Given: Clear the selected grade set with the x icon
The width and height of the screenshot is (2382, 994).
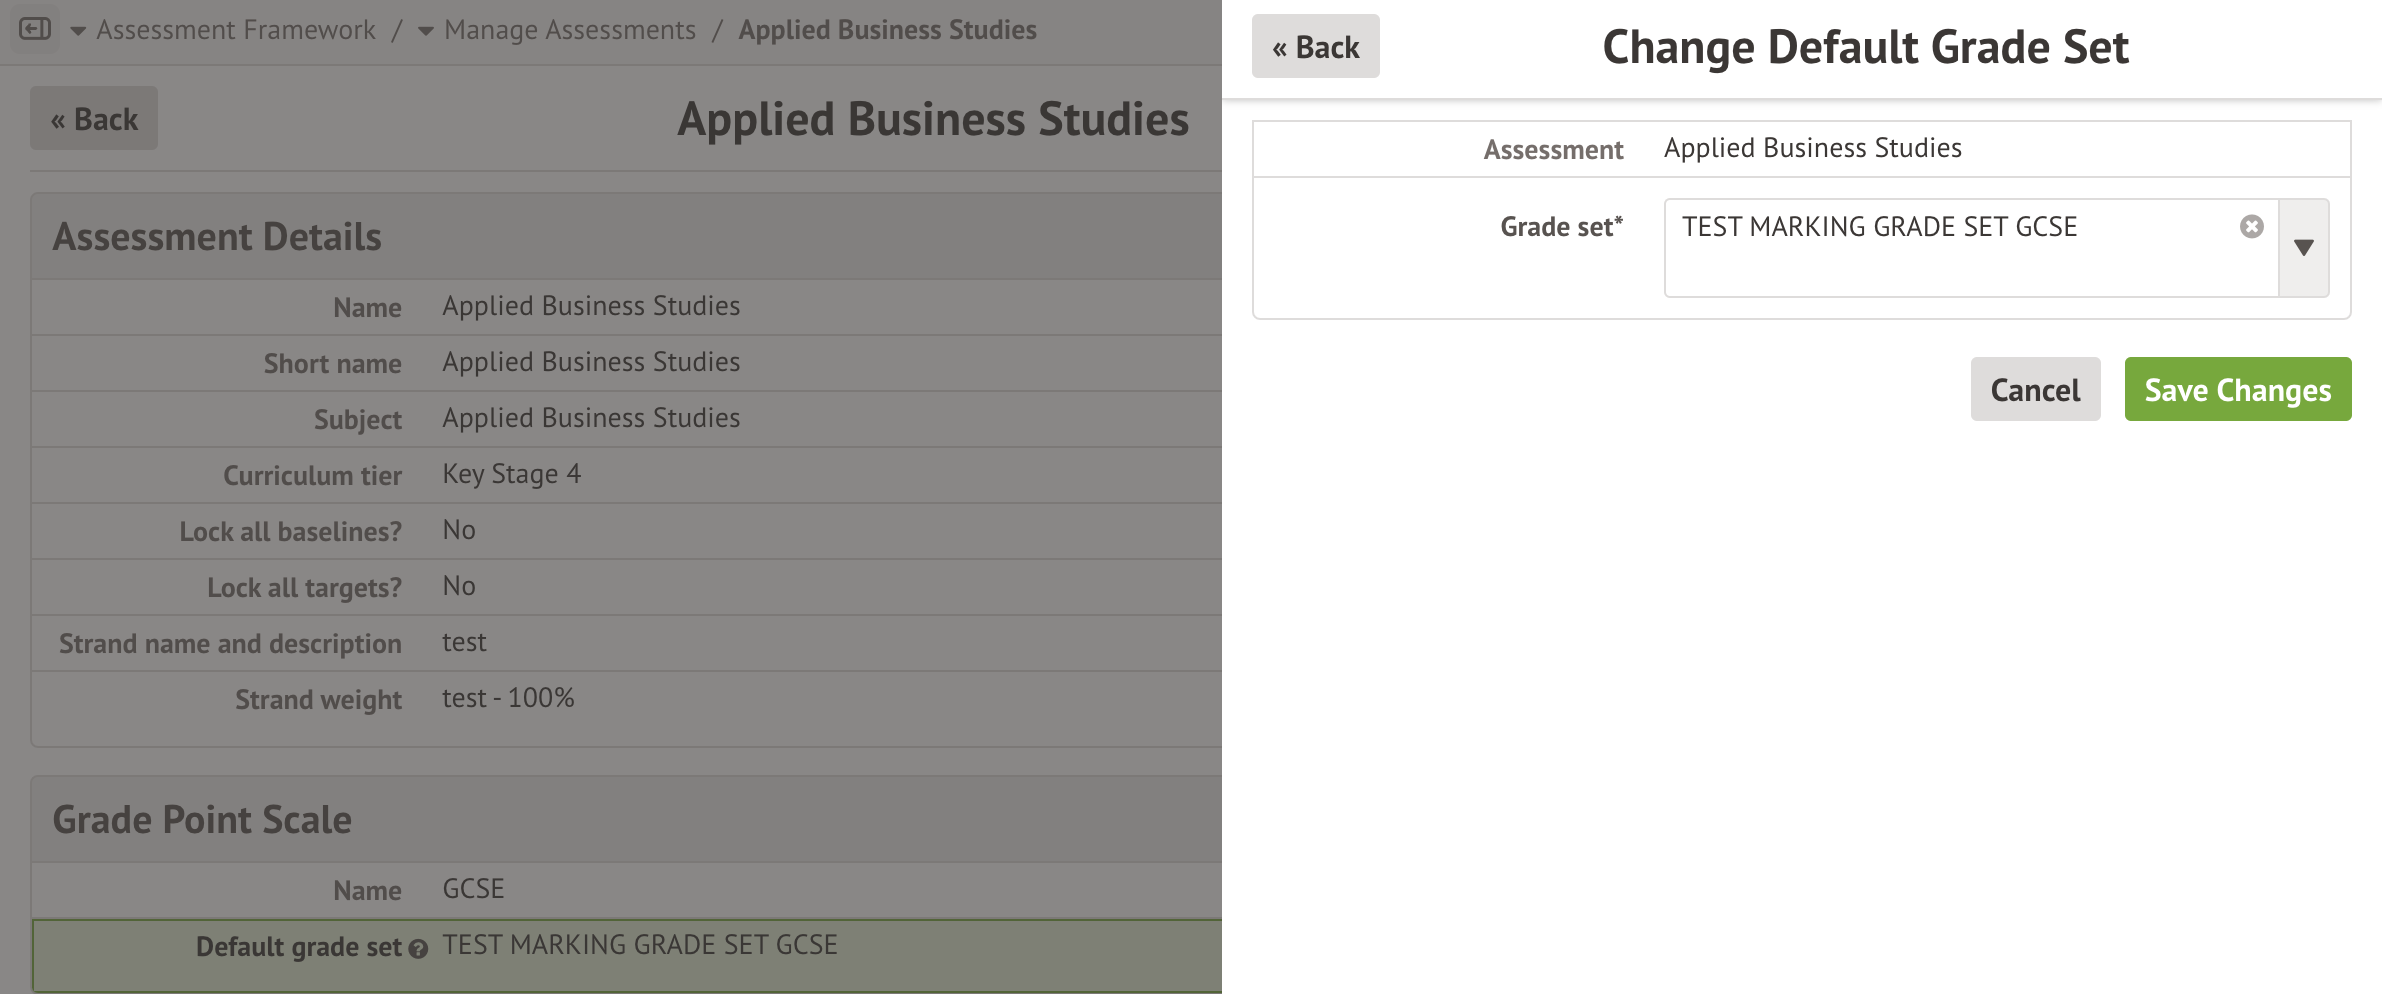Looking at the screenshot, I should coord(2251,227).
